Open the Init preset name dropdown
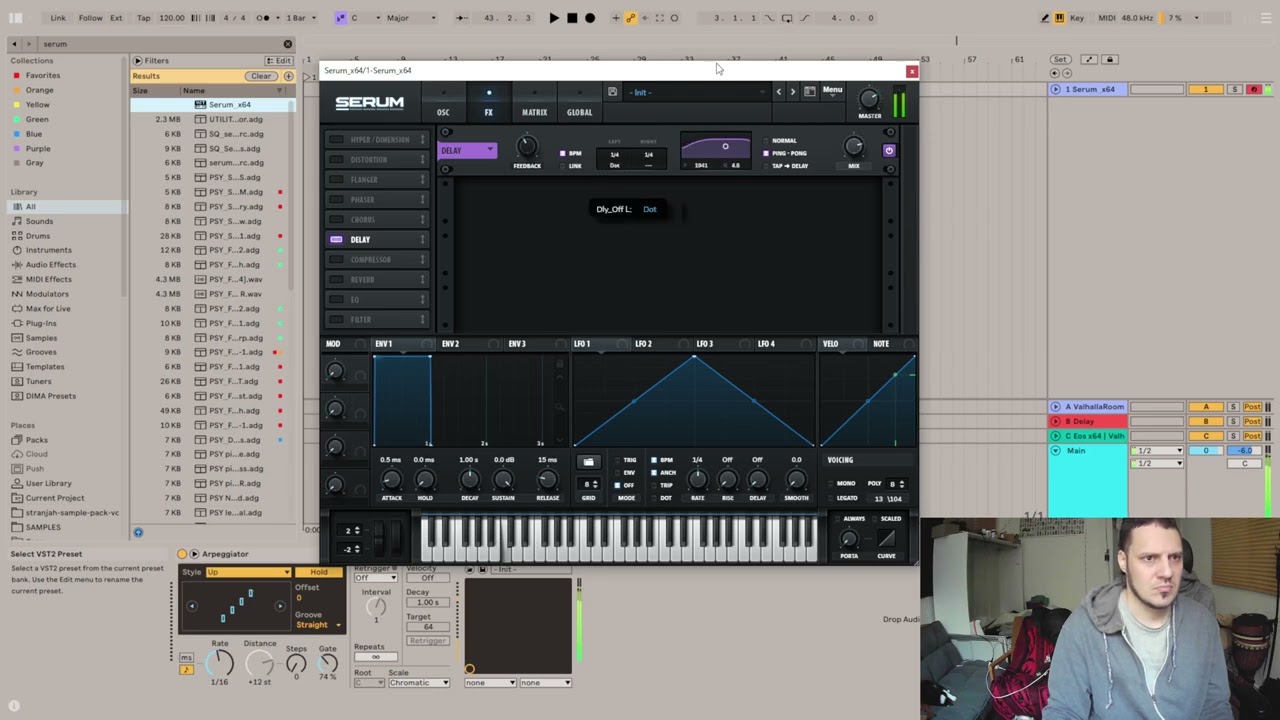This screenshot has width=1280, height=720. coord(696,92)
